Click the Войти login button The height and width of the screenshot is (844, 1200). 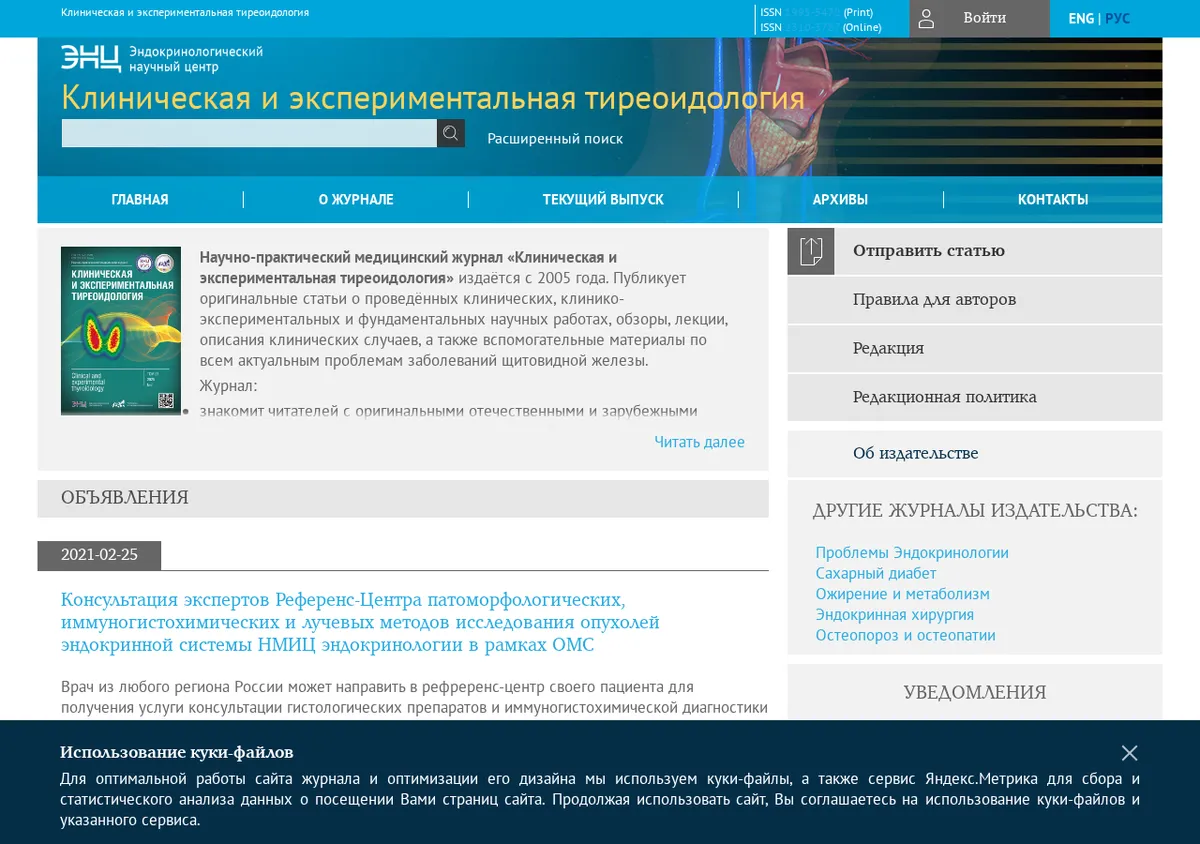[984, 18]
